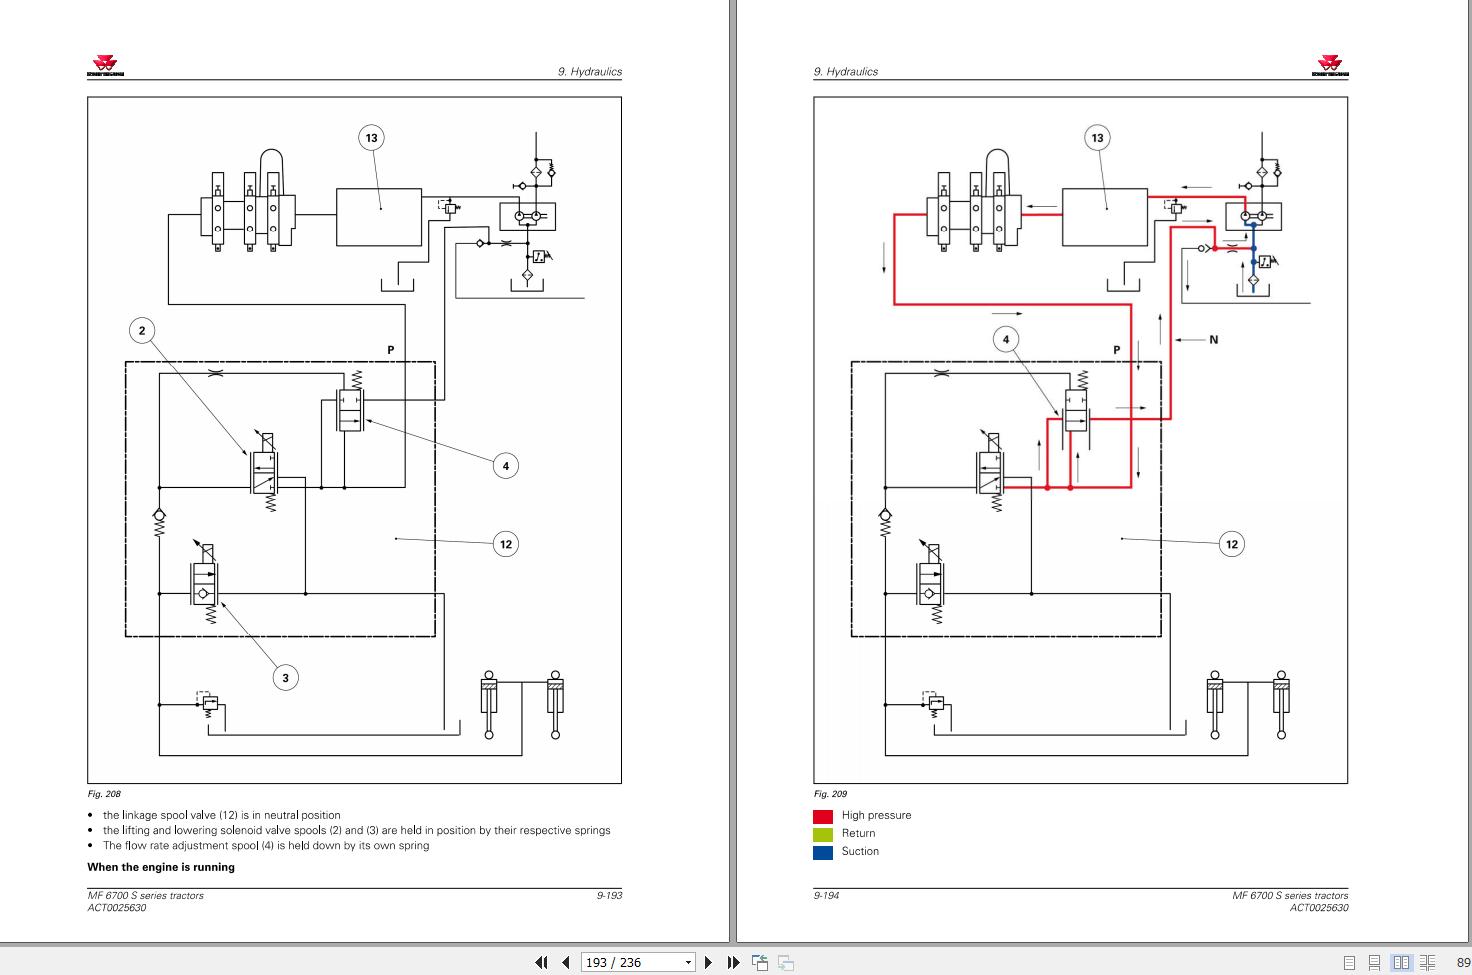Click the green Return legend swatch
The image size is (1472, 975).
[823, 834]
